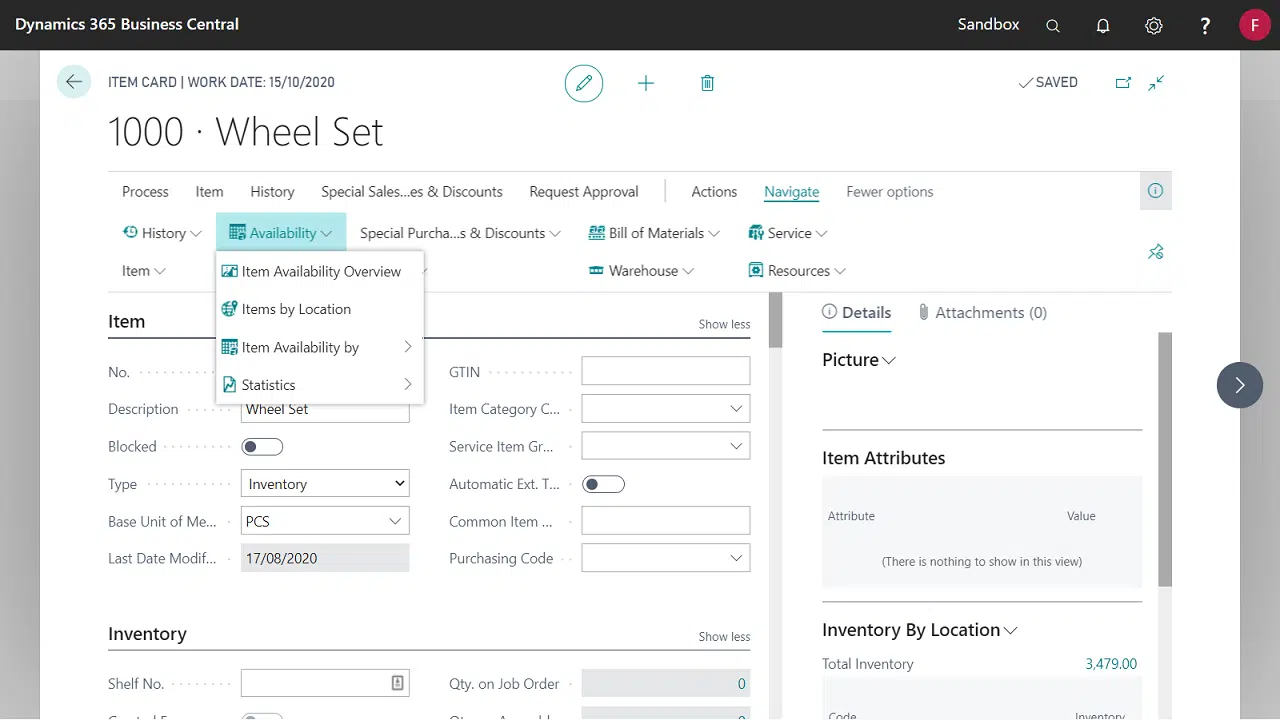The image size is (1280, 720).
Task: Click the GTIN input field
Action: [x=665, y=372]
